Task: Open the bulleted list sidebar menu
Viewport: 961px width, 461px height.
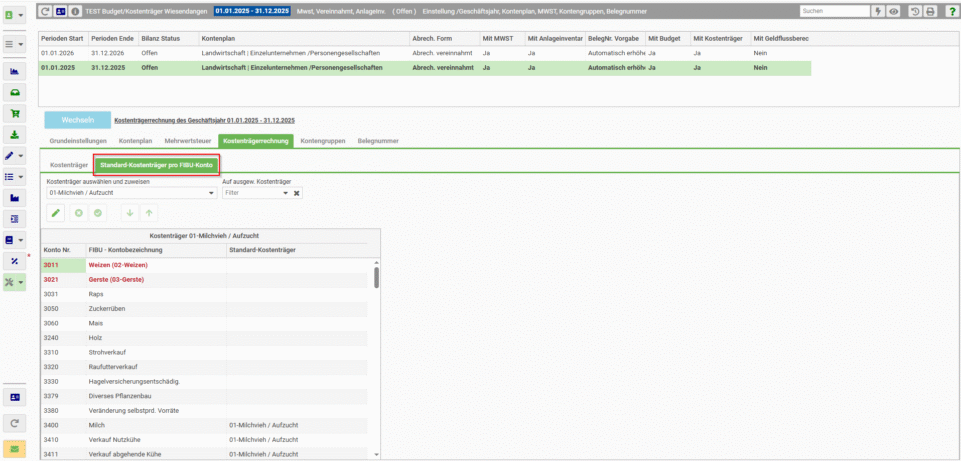Action: [15, 177]
